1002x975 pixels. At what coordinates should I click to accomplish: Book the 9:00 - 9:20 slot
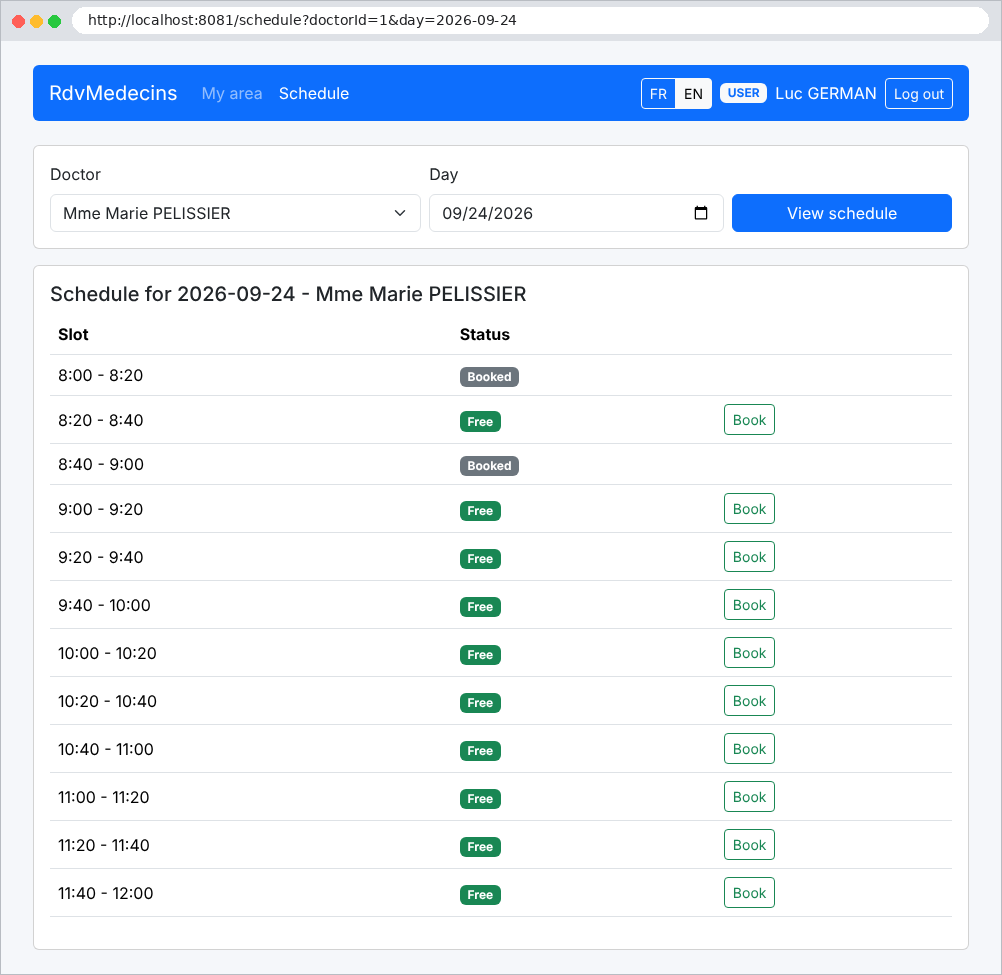pos(749,509)
